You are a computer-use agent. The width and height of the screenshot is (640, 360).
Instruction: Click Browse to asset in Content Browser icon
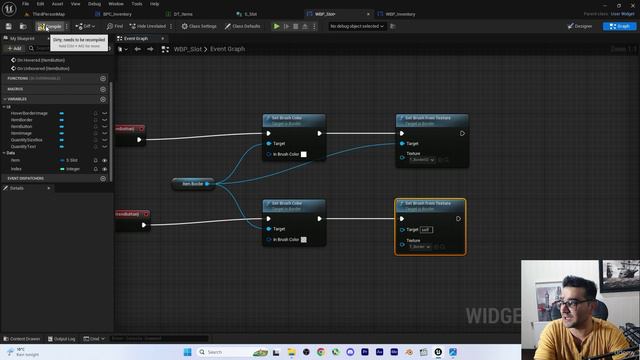[23, 26]
